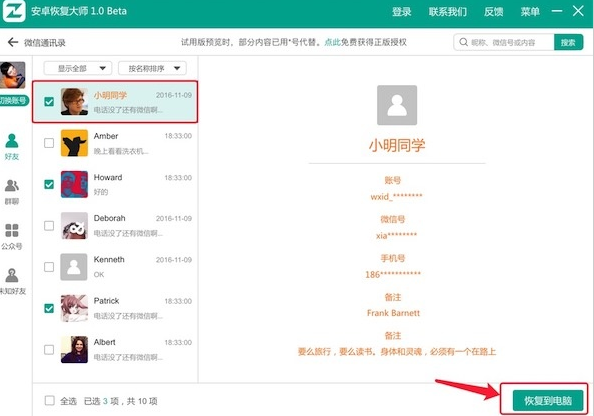Uncheck the Howard contact checkbox
594x416 pixels.
point(49,184)
